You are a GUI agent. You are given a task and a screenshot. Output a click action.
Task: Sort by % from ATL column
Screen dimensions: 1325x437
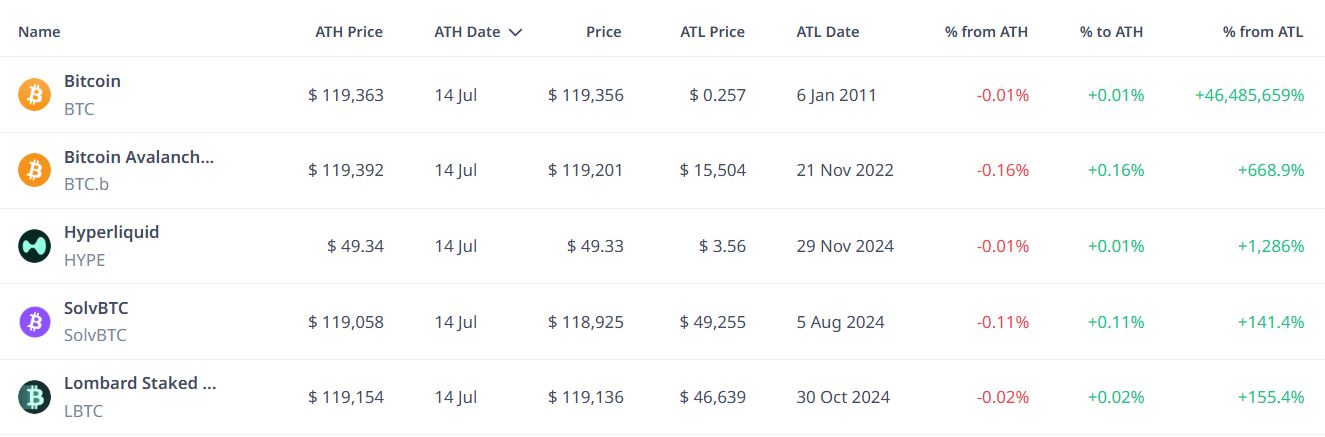pos(1263,32)
